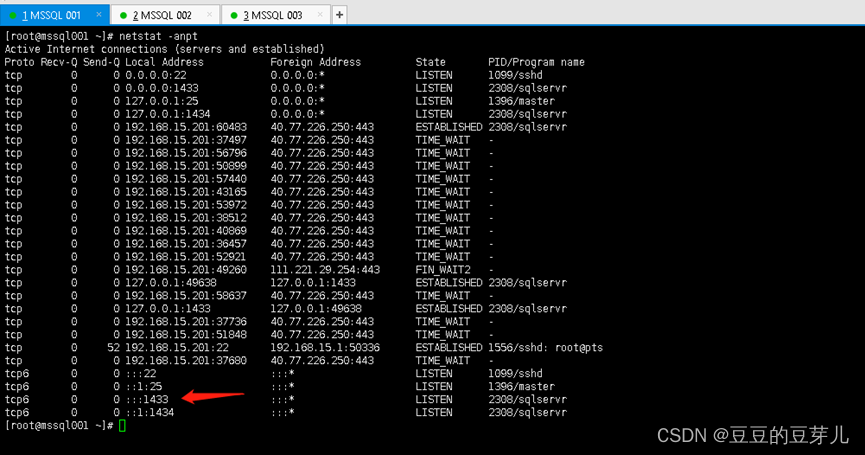Click local address 127.0.0.1:1434
Viewport: 865px width, 455px height.
[168, 114]
